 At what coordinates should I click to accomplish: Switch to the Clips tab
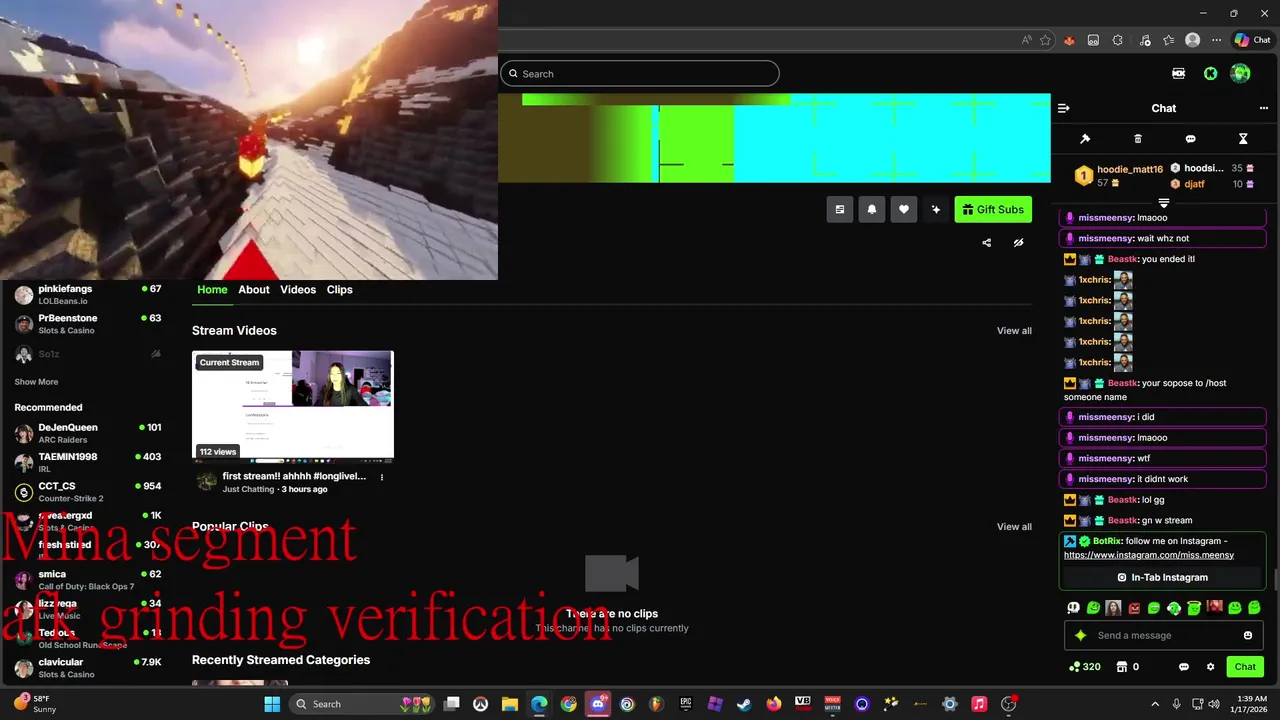340,289
